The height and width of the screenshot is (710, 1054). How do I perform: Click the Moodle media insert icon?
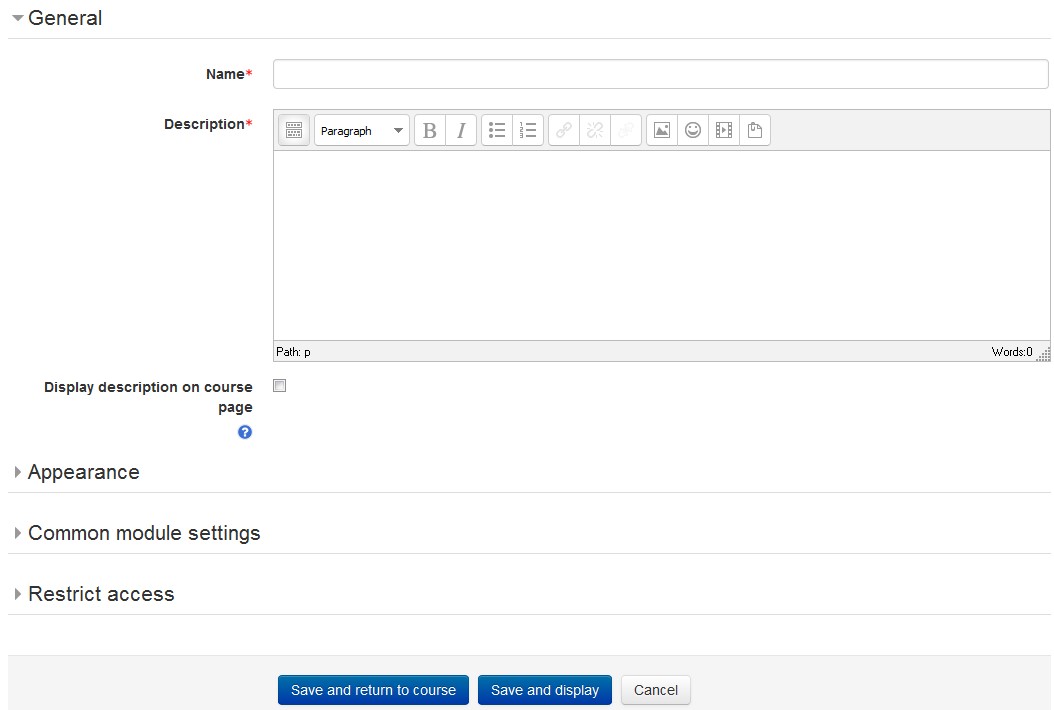724,130
